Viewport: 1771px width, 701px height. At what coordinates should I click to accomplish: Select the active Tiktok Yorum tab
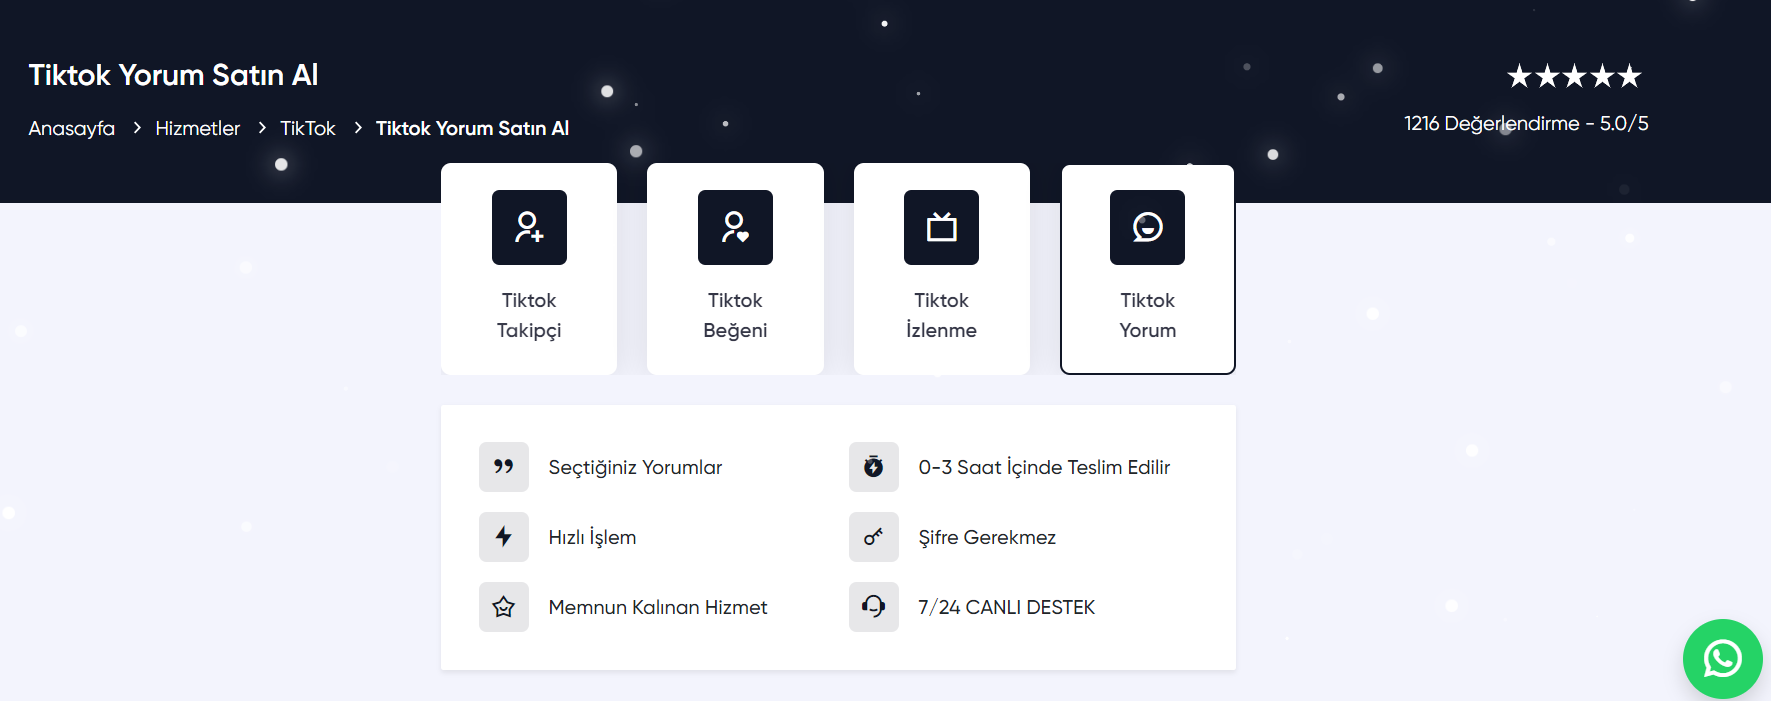click(x=1147, y=315)
